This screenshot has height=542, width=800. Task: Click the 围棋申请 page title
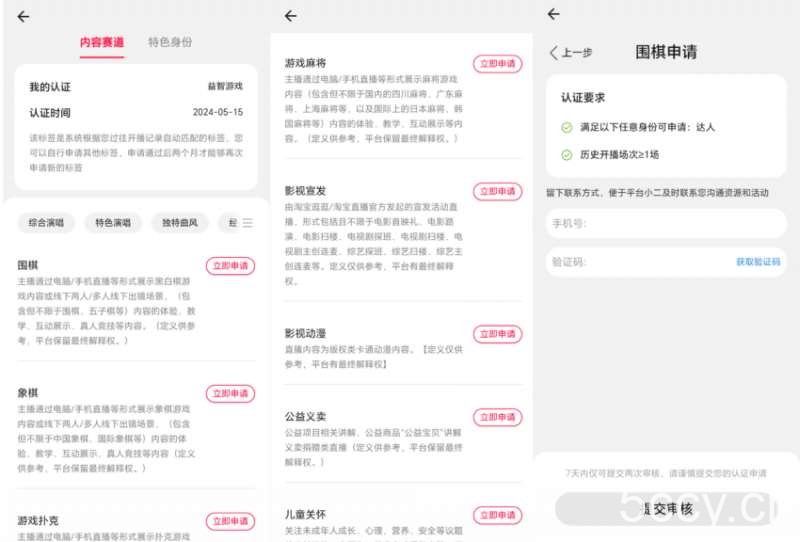click(x=666, y=52)
